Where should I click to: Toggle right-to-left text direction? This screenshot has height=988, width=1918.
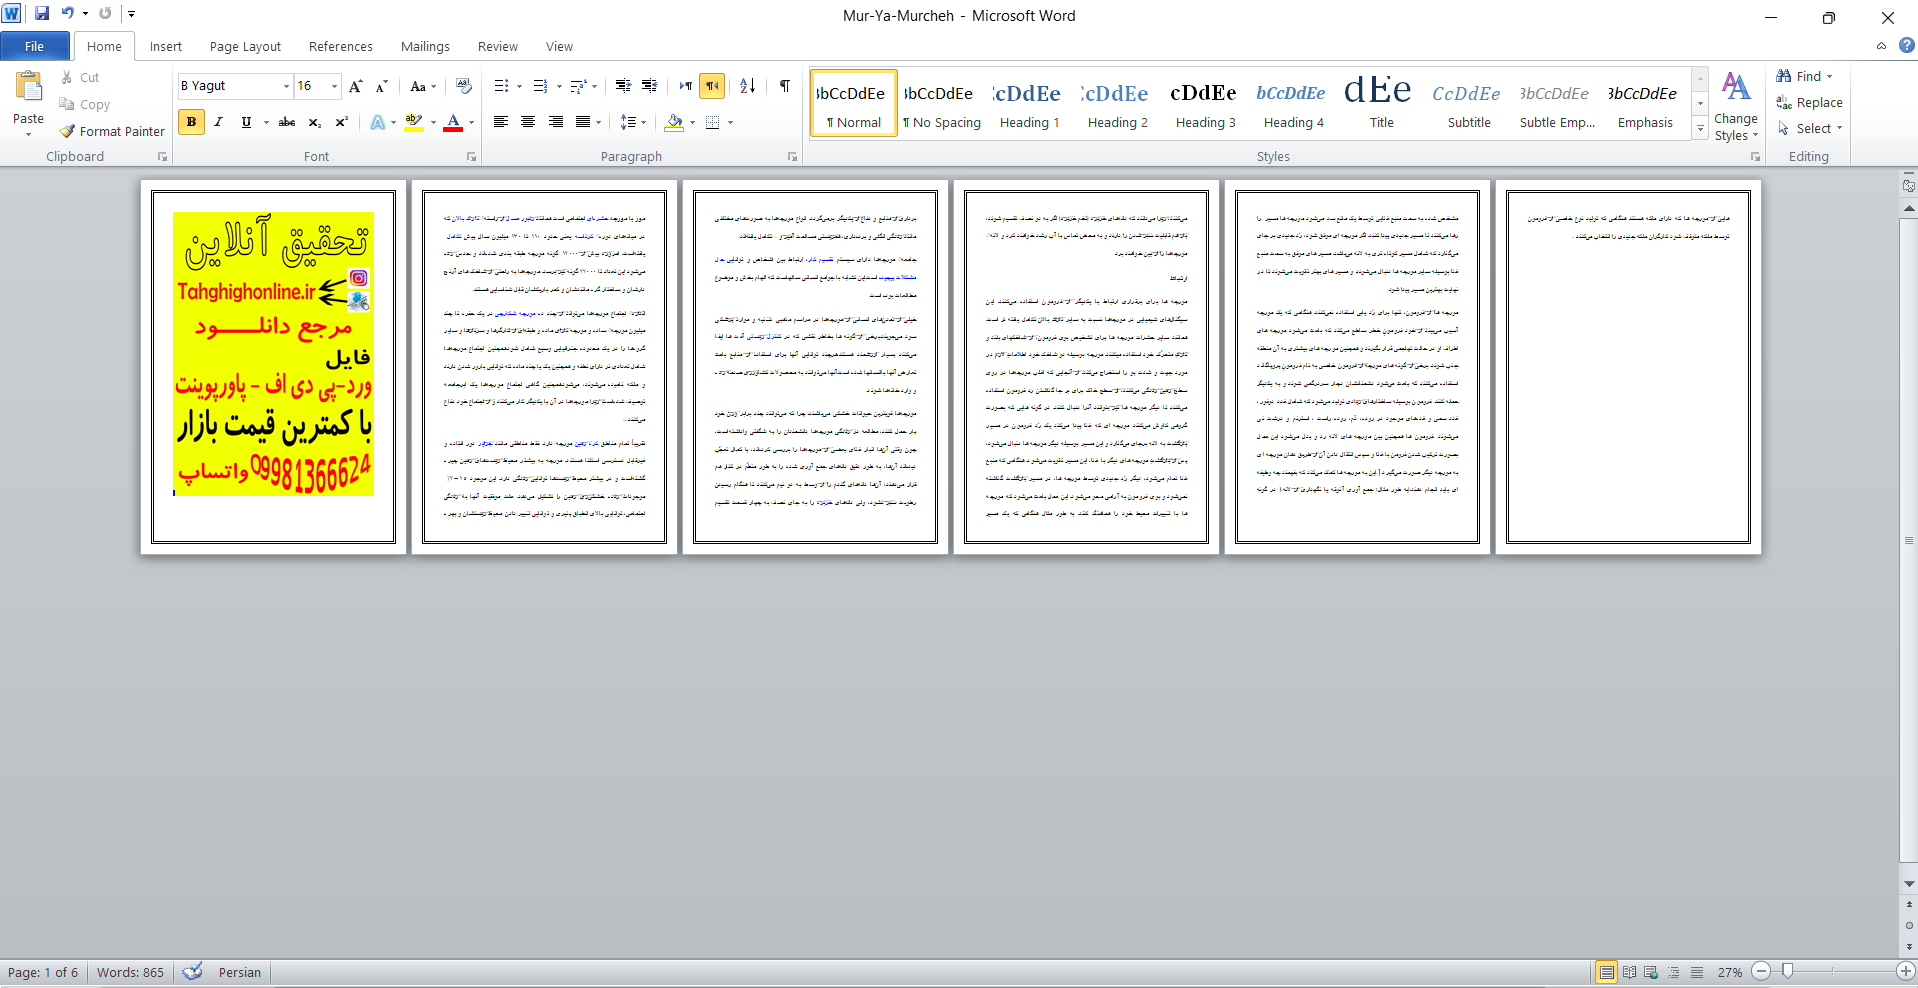[712, 86]
